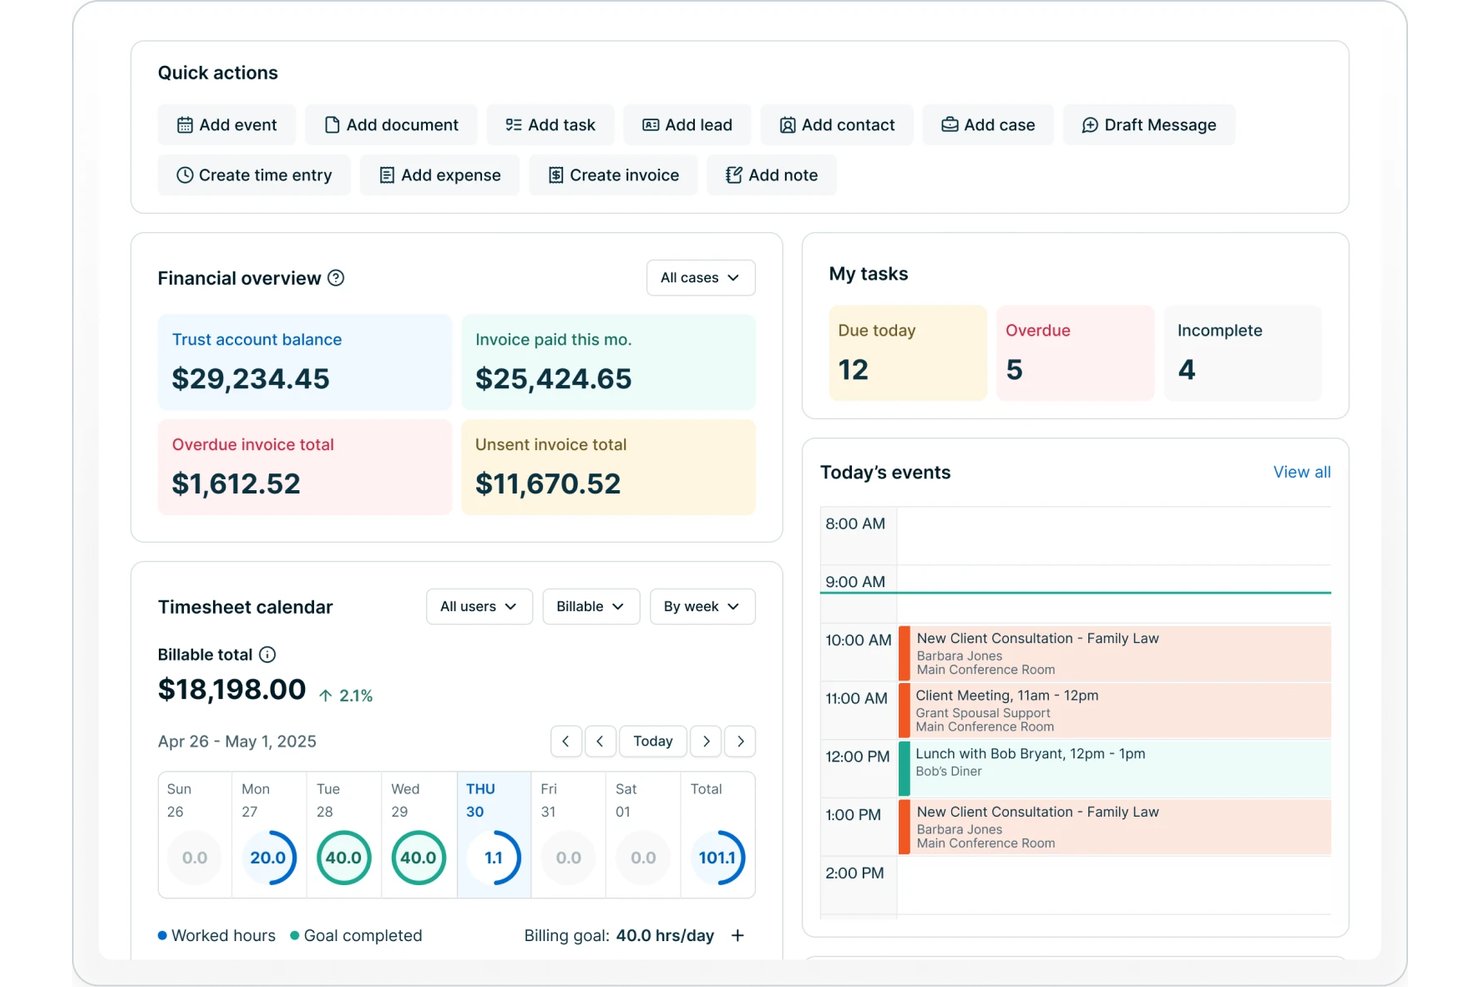Click Wednesday 29's 40.0 hours ring
The image size is (1480, 987).
[x=418, y=858]
